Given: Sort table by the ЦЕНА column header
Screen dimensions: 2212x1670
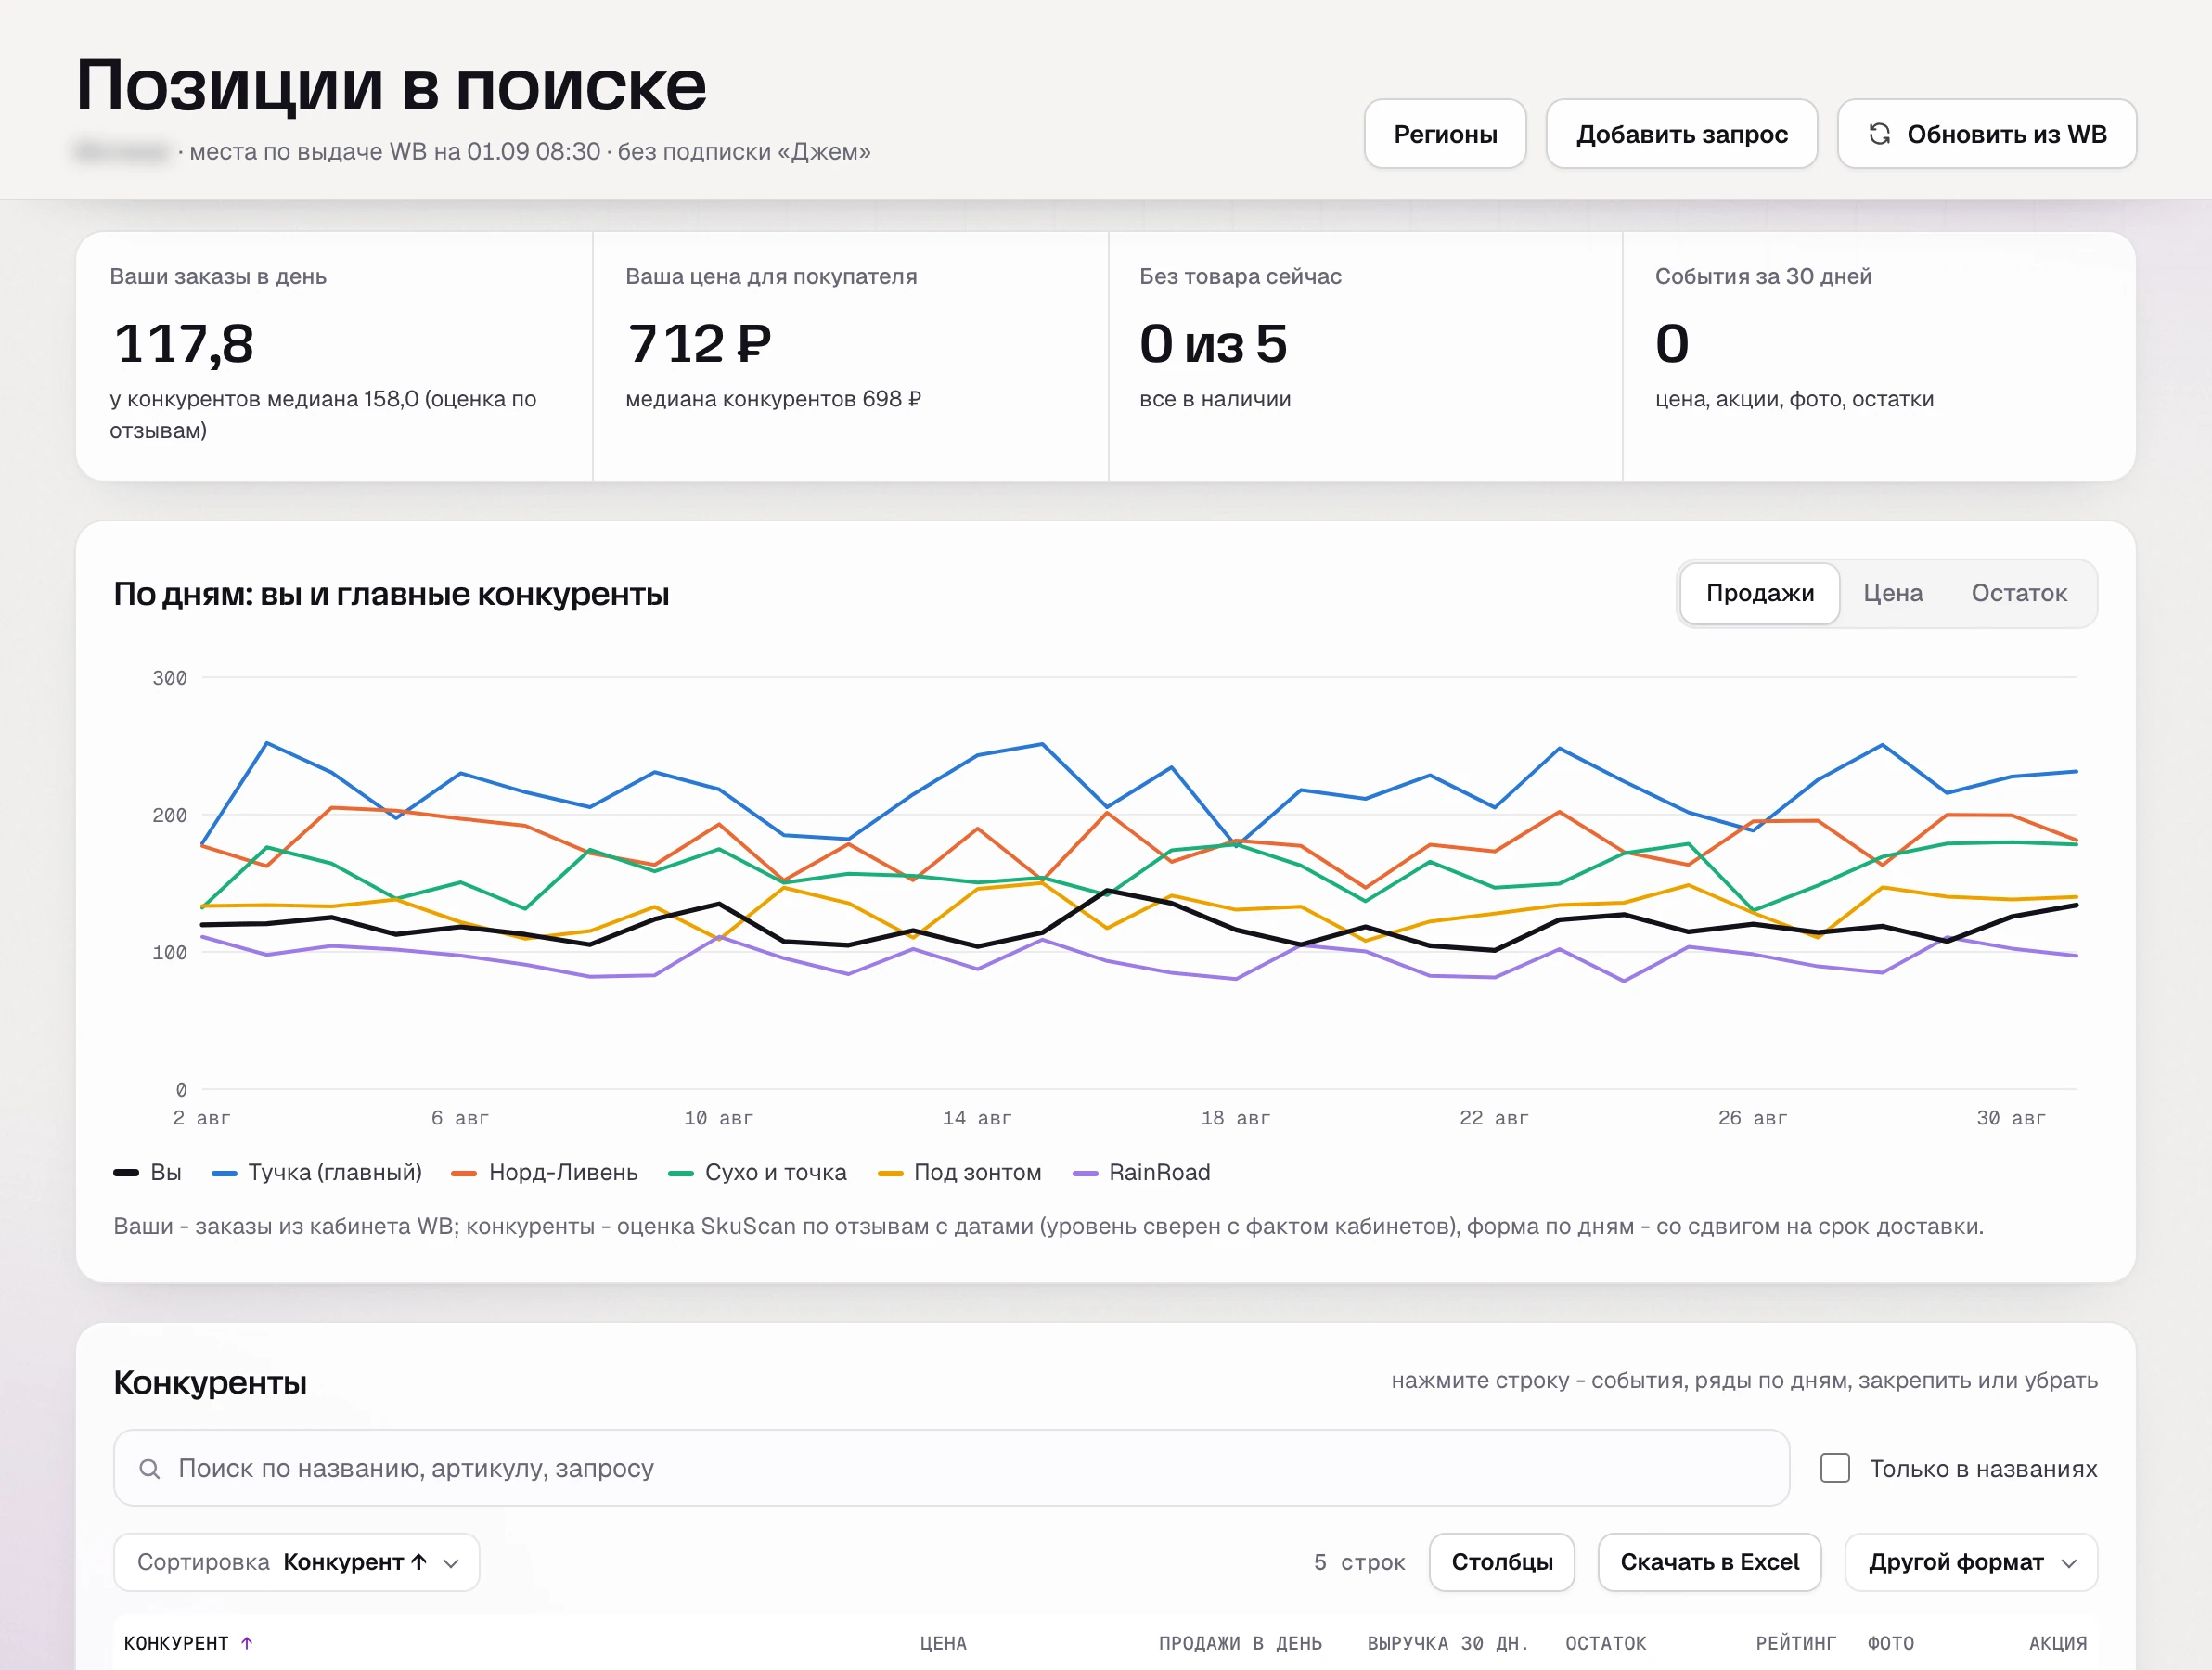Looking at the screenshot, I should (943, 1643).
